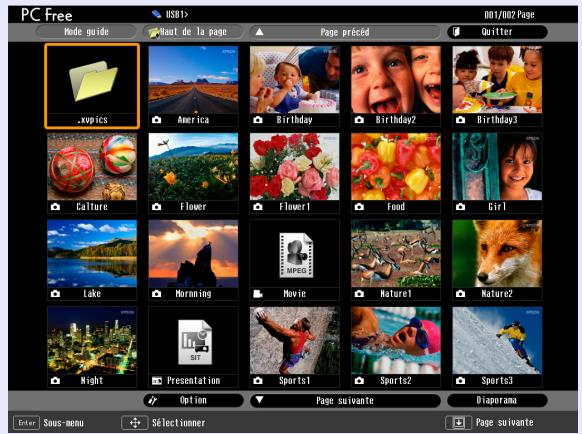Go to Haut de la page
Image resolution: width=582 pixels, height=434 pixels.
click(x=193, y=32)
